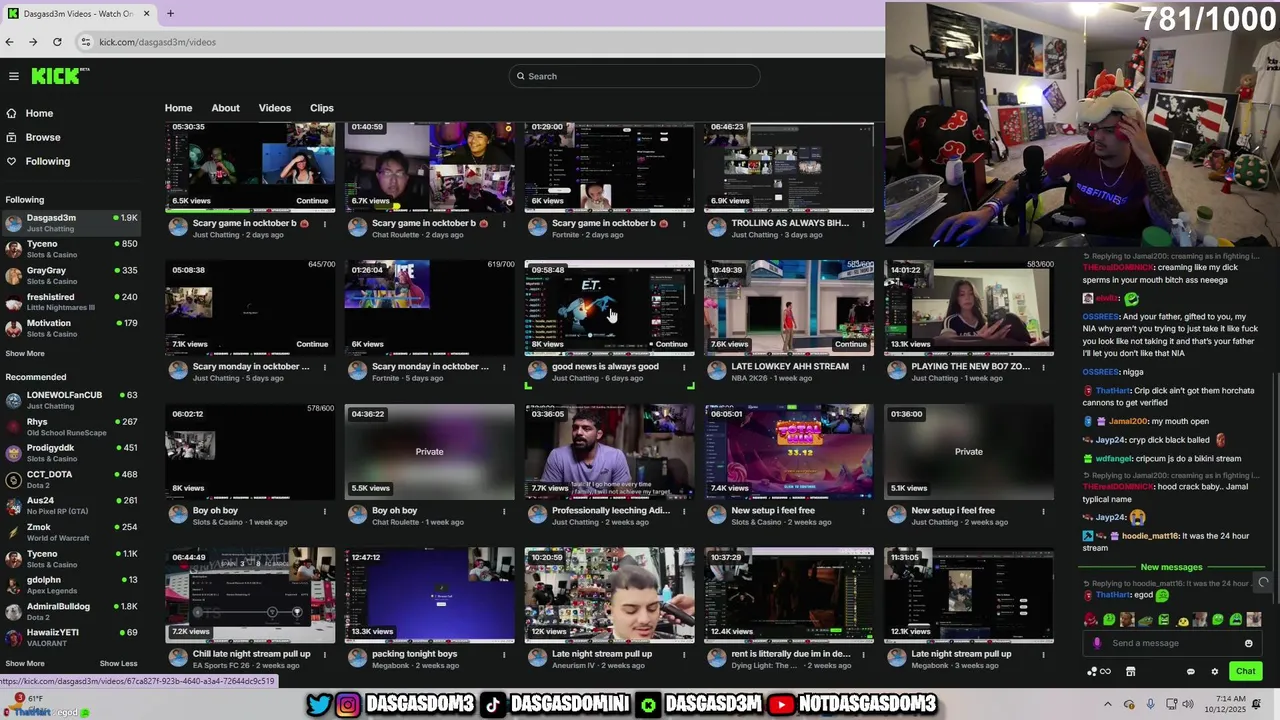Open the hamburger sidebar menu
This screenshot has width=1280, height=720.
coord(14,76)
